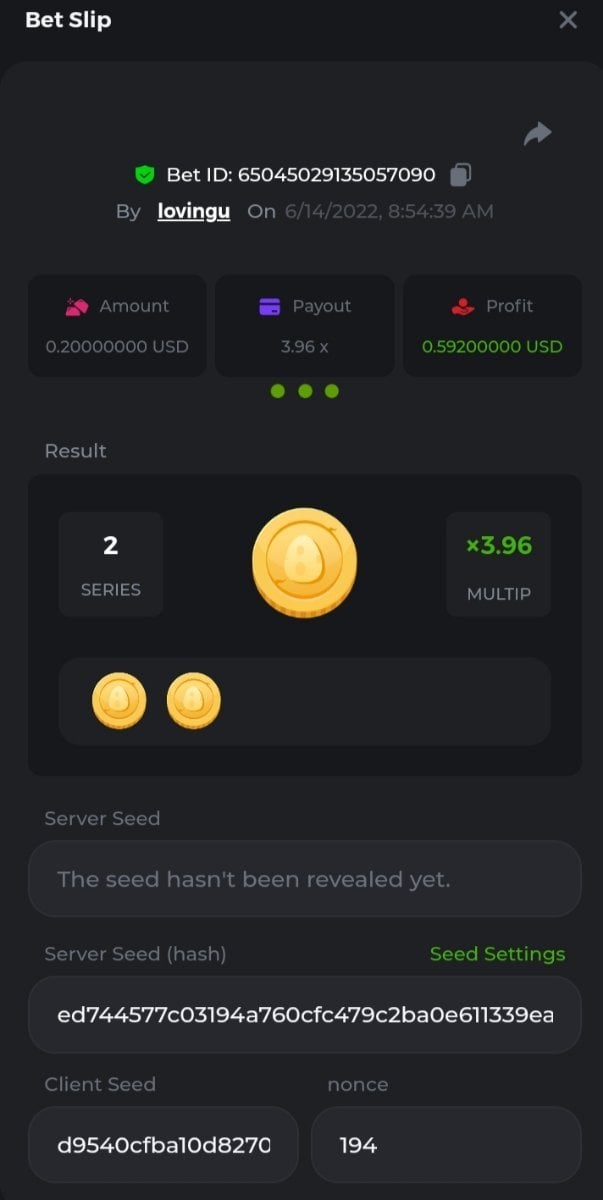The width and height of the screenshot is (603, 1200).
Task: Click the Amount card icon
Action: coord(76,307)
